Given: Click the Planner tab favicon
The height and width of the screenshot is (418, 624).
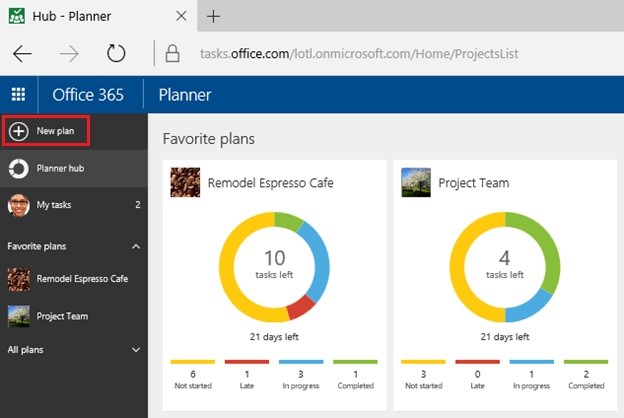Looking at the screenshot, I should coord(17,16).
